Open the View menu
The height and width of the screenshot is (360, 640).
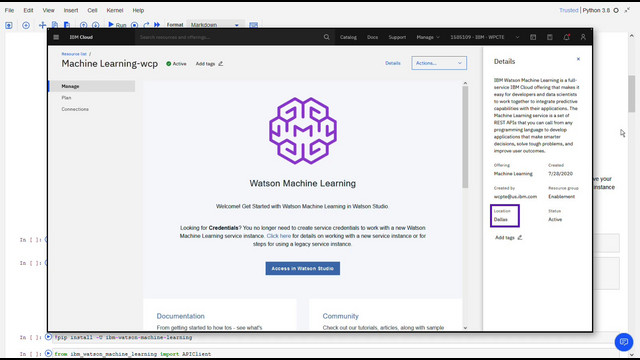coord(48,10)
